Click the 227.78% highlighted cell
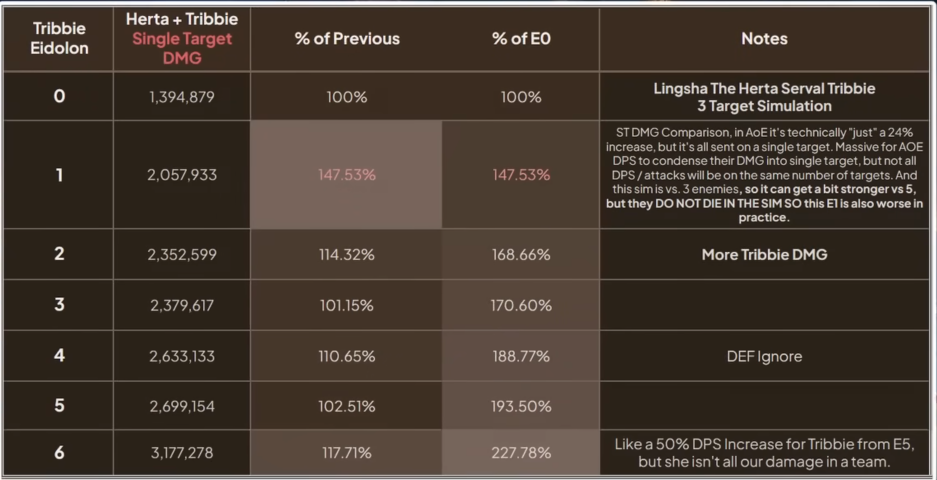Viewport: 937px width, 480px height. click(520, 453)
